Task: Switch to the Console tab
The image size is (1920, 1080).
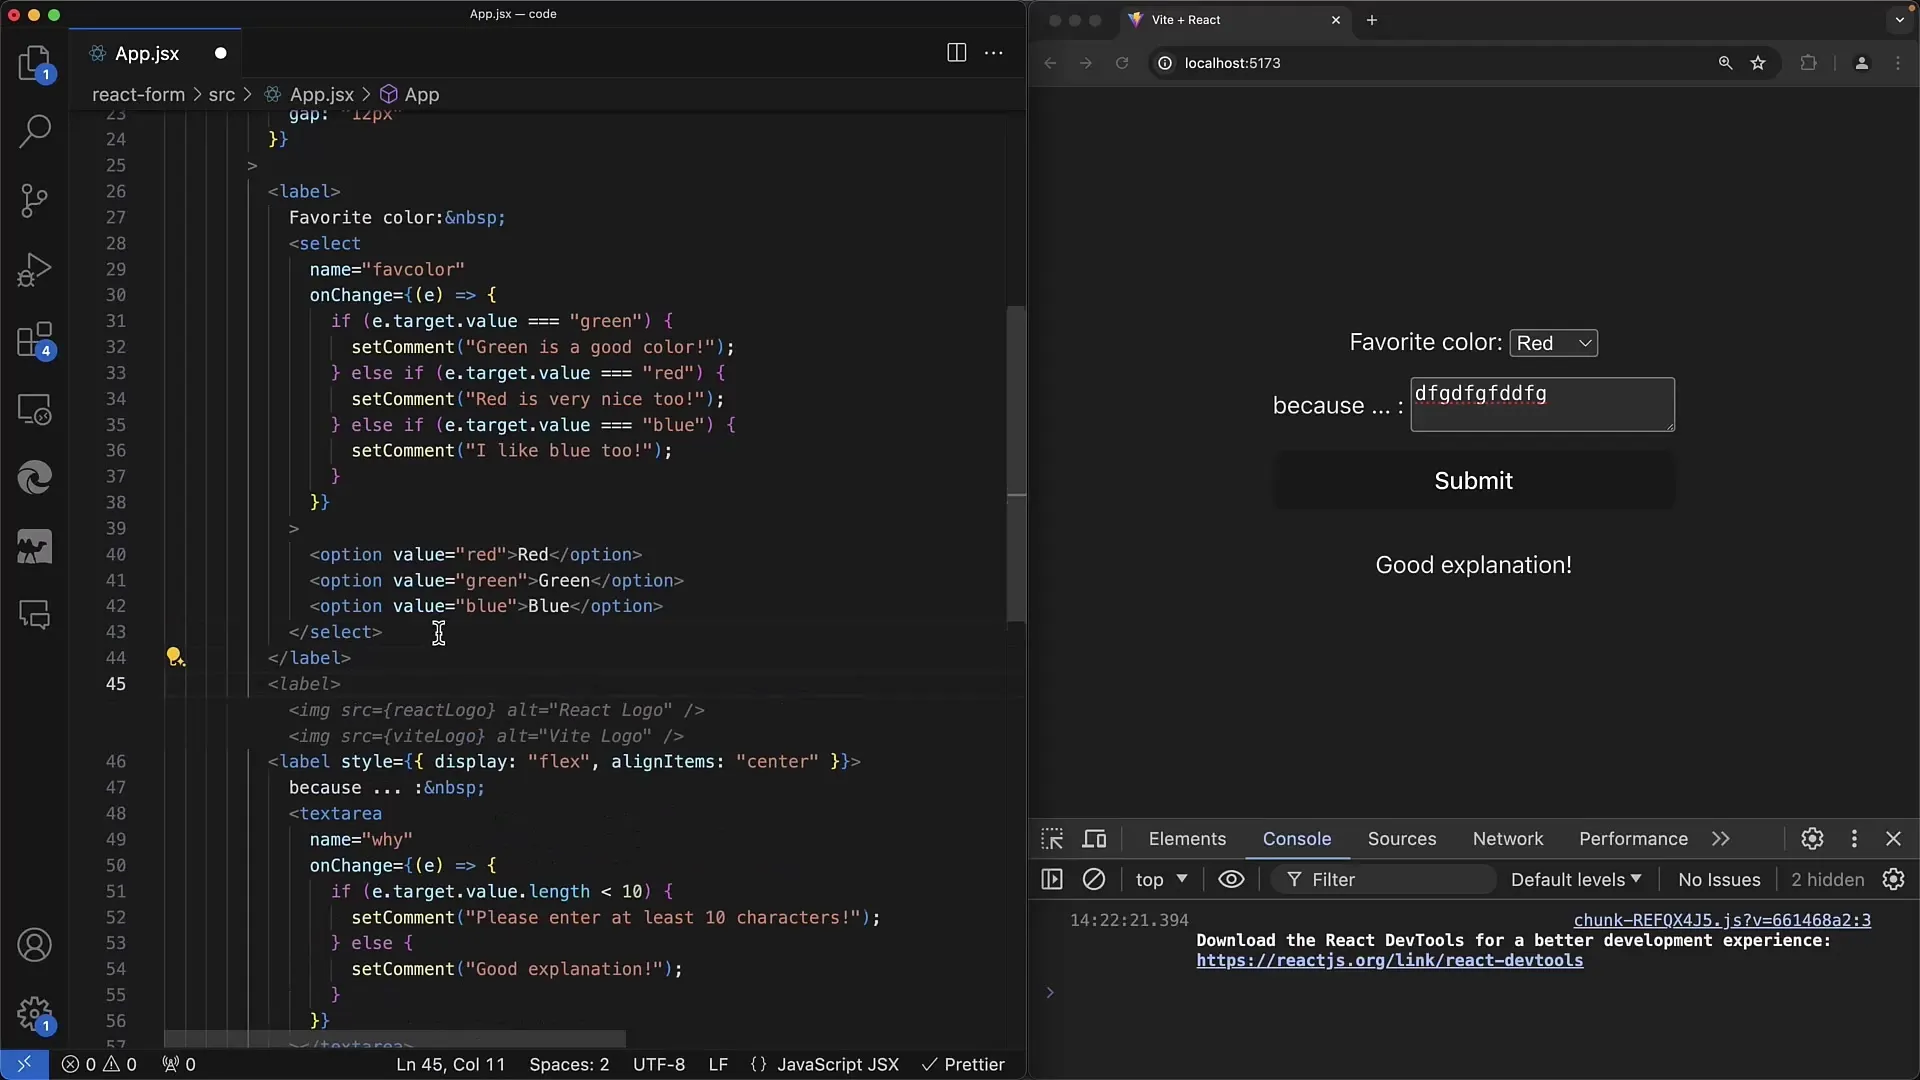Action: pos(1296,839)
